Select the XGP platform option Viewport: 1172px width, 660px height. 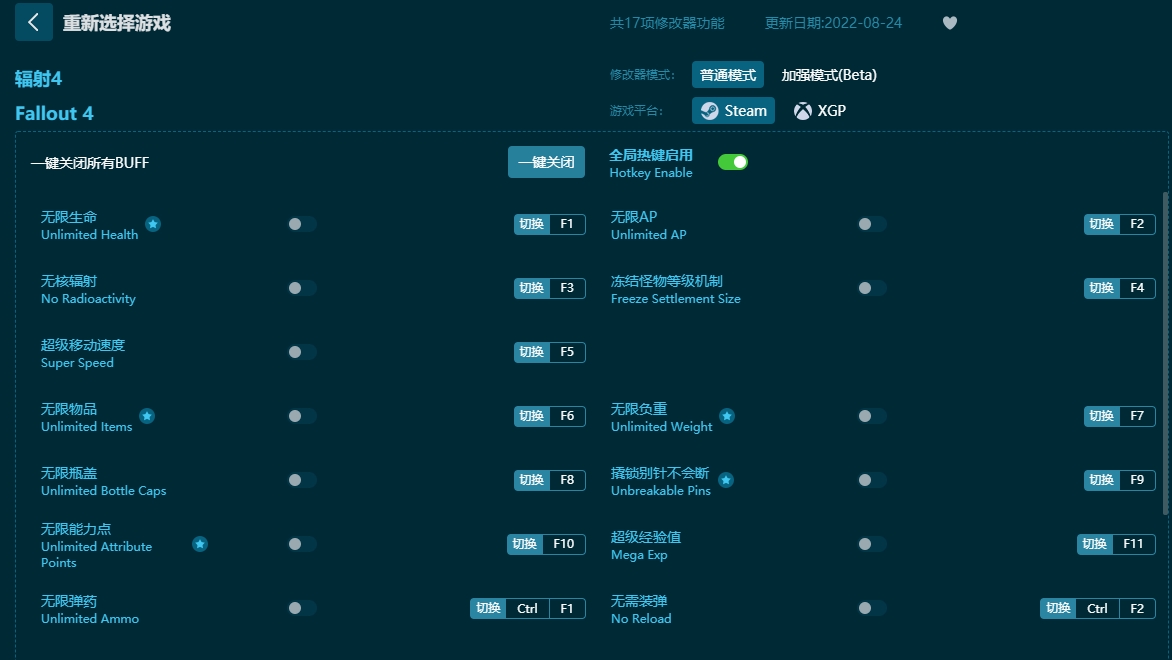820,111
